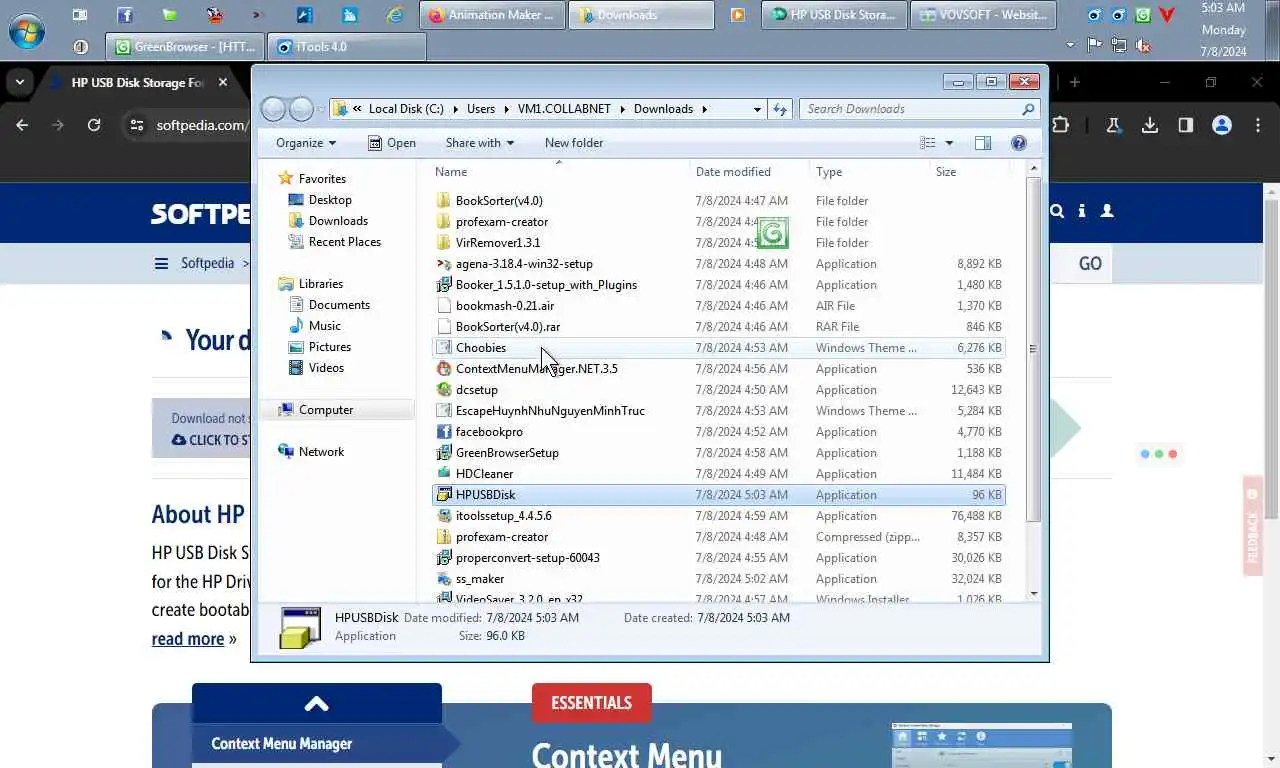This screenshot has height=768, width=1280.
Task: Open the Share with menu
Action: [479, 143]
